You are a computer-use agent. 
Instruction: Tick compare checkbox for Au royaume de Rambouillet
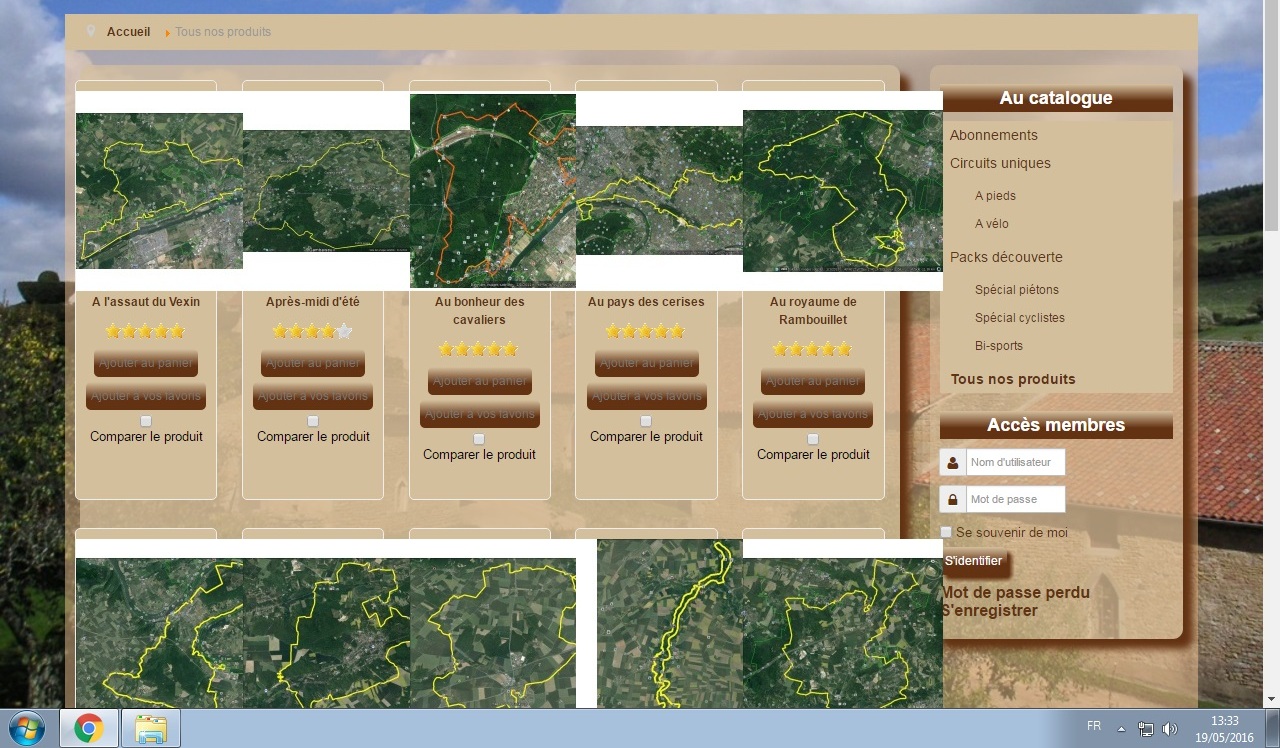point(813,439)
